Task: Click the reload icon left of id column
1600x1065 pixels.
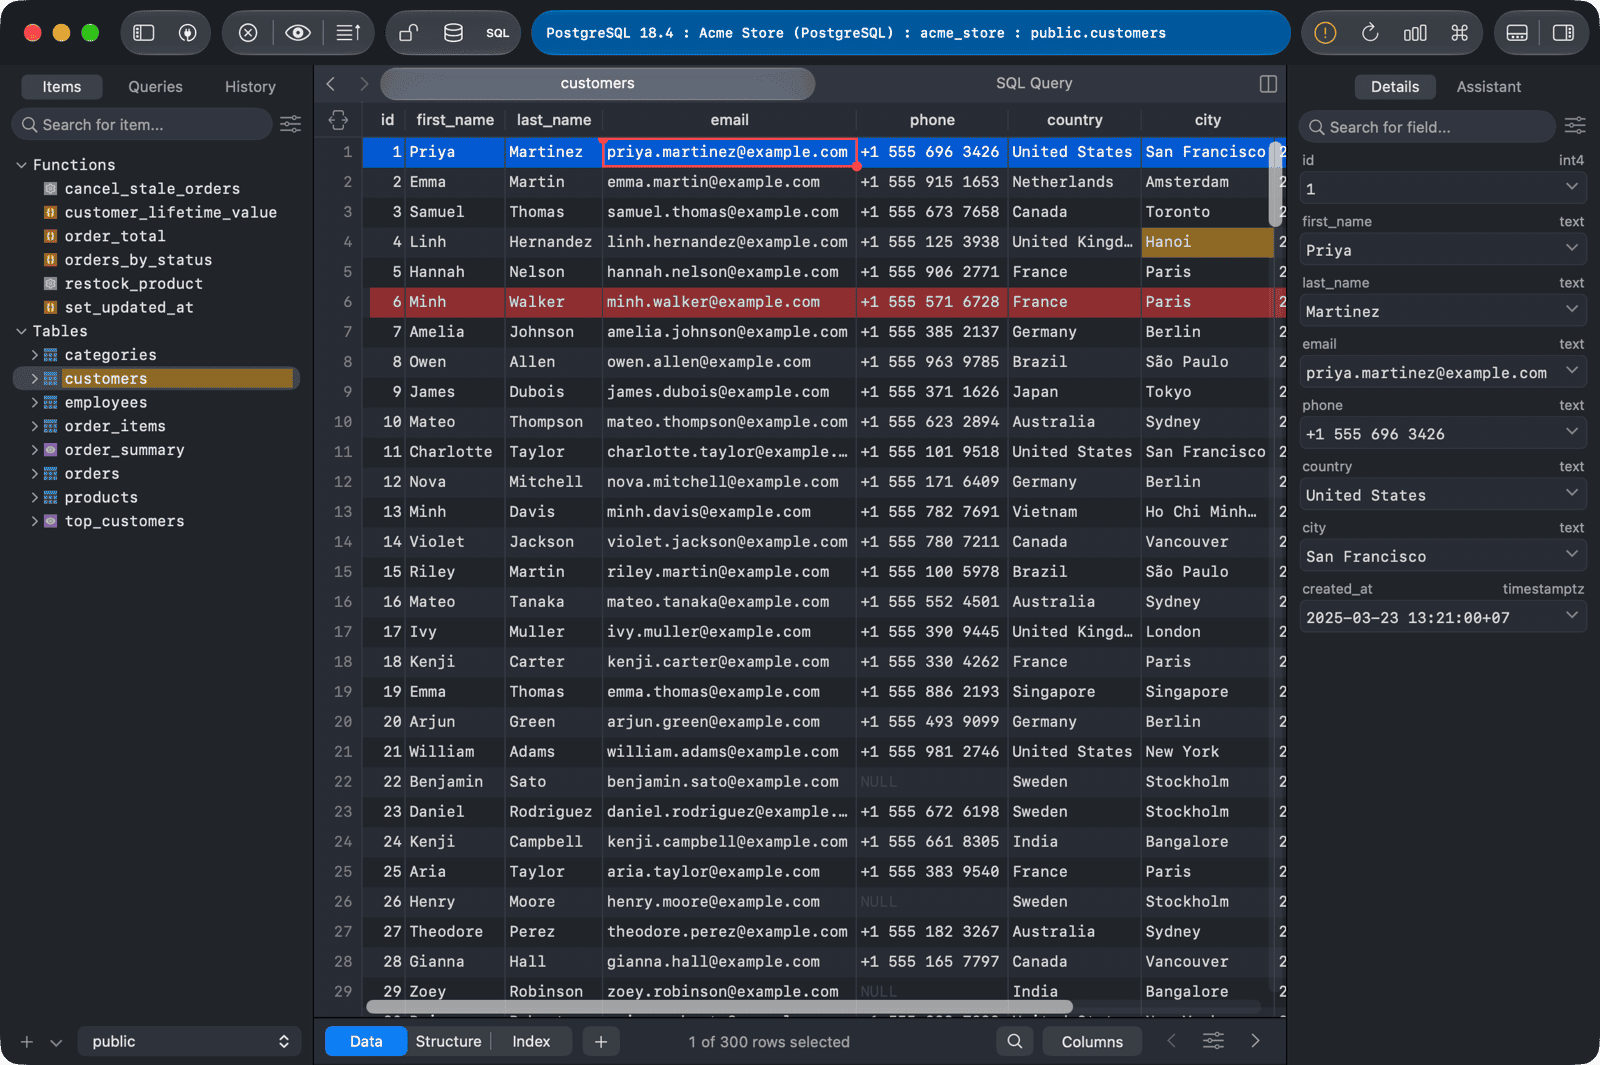Action: 338,120
